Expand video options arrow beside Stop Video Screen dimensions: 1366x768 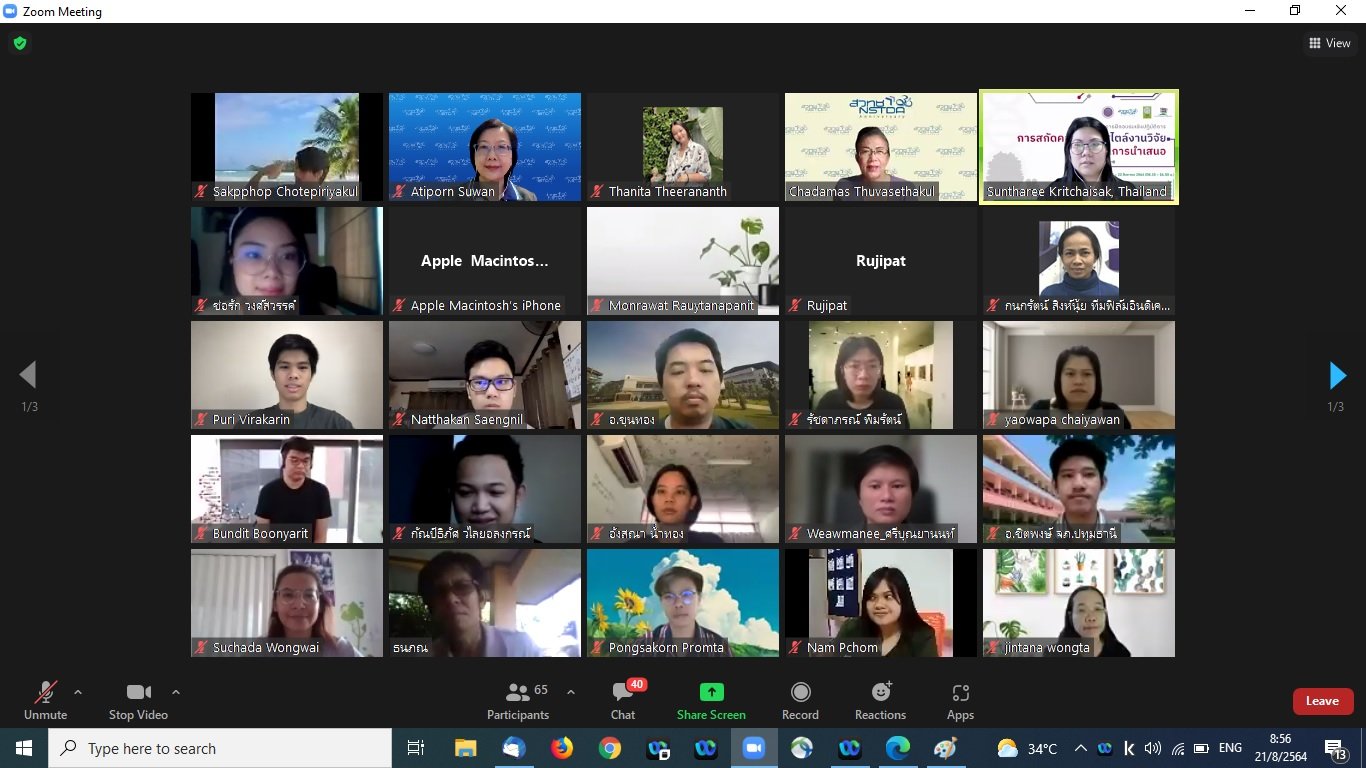pos(176,692)
